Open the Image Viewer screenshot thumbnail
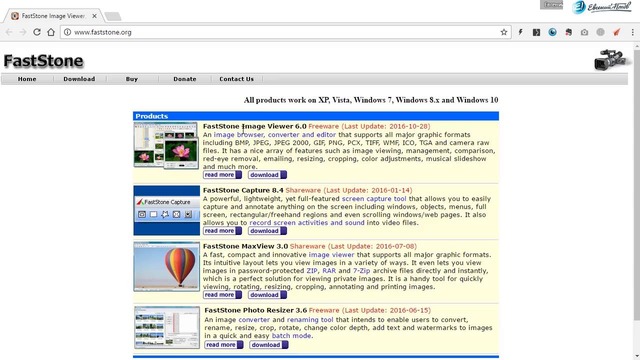Image resolution: width=640 pixels, height=360 pixels. pyautogui.click(x=166, y=145)
